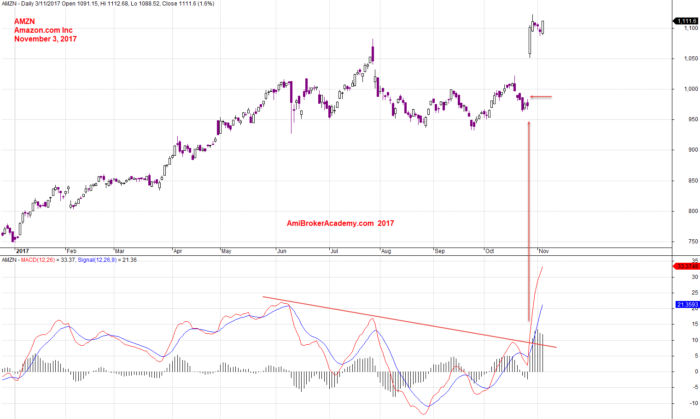Click the Signal(12,26,9) = 21.36 indicator label

tap(107, 260)
